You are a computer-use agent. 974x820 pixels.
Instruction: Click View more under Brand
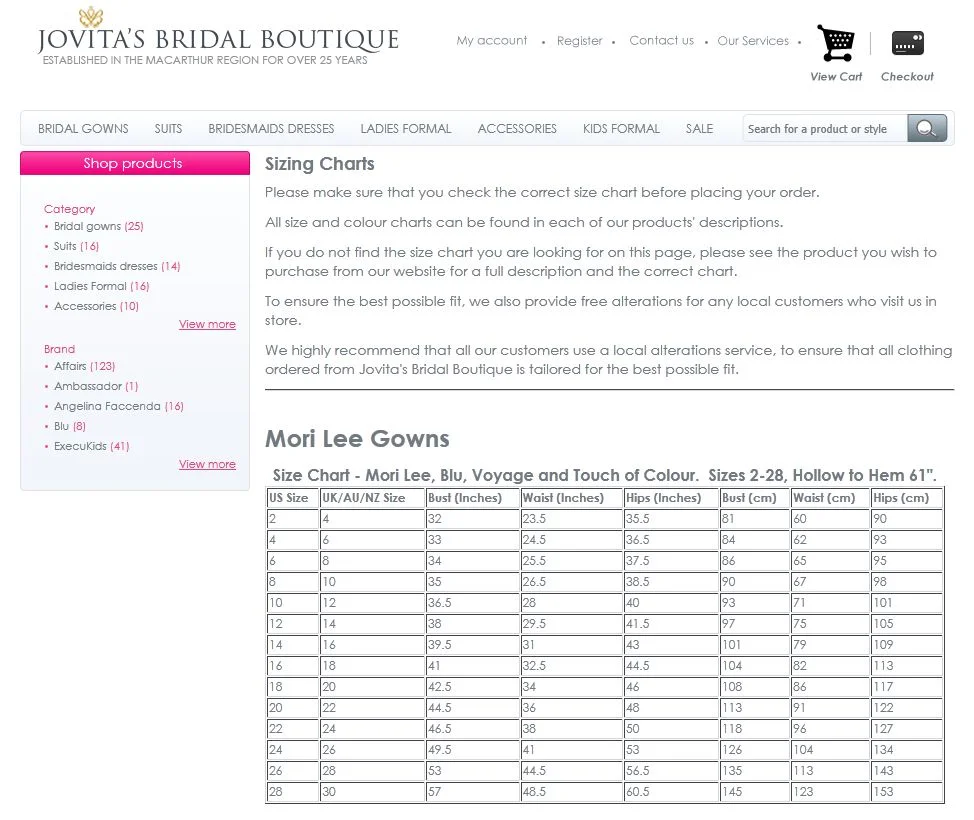click(207, 463)
